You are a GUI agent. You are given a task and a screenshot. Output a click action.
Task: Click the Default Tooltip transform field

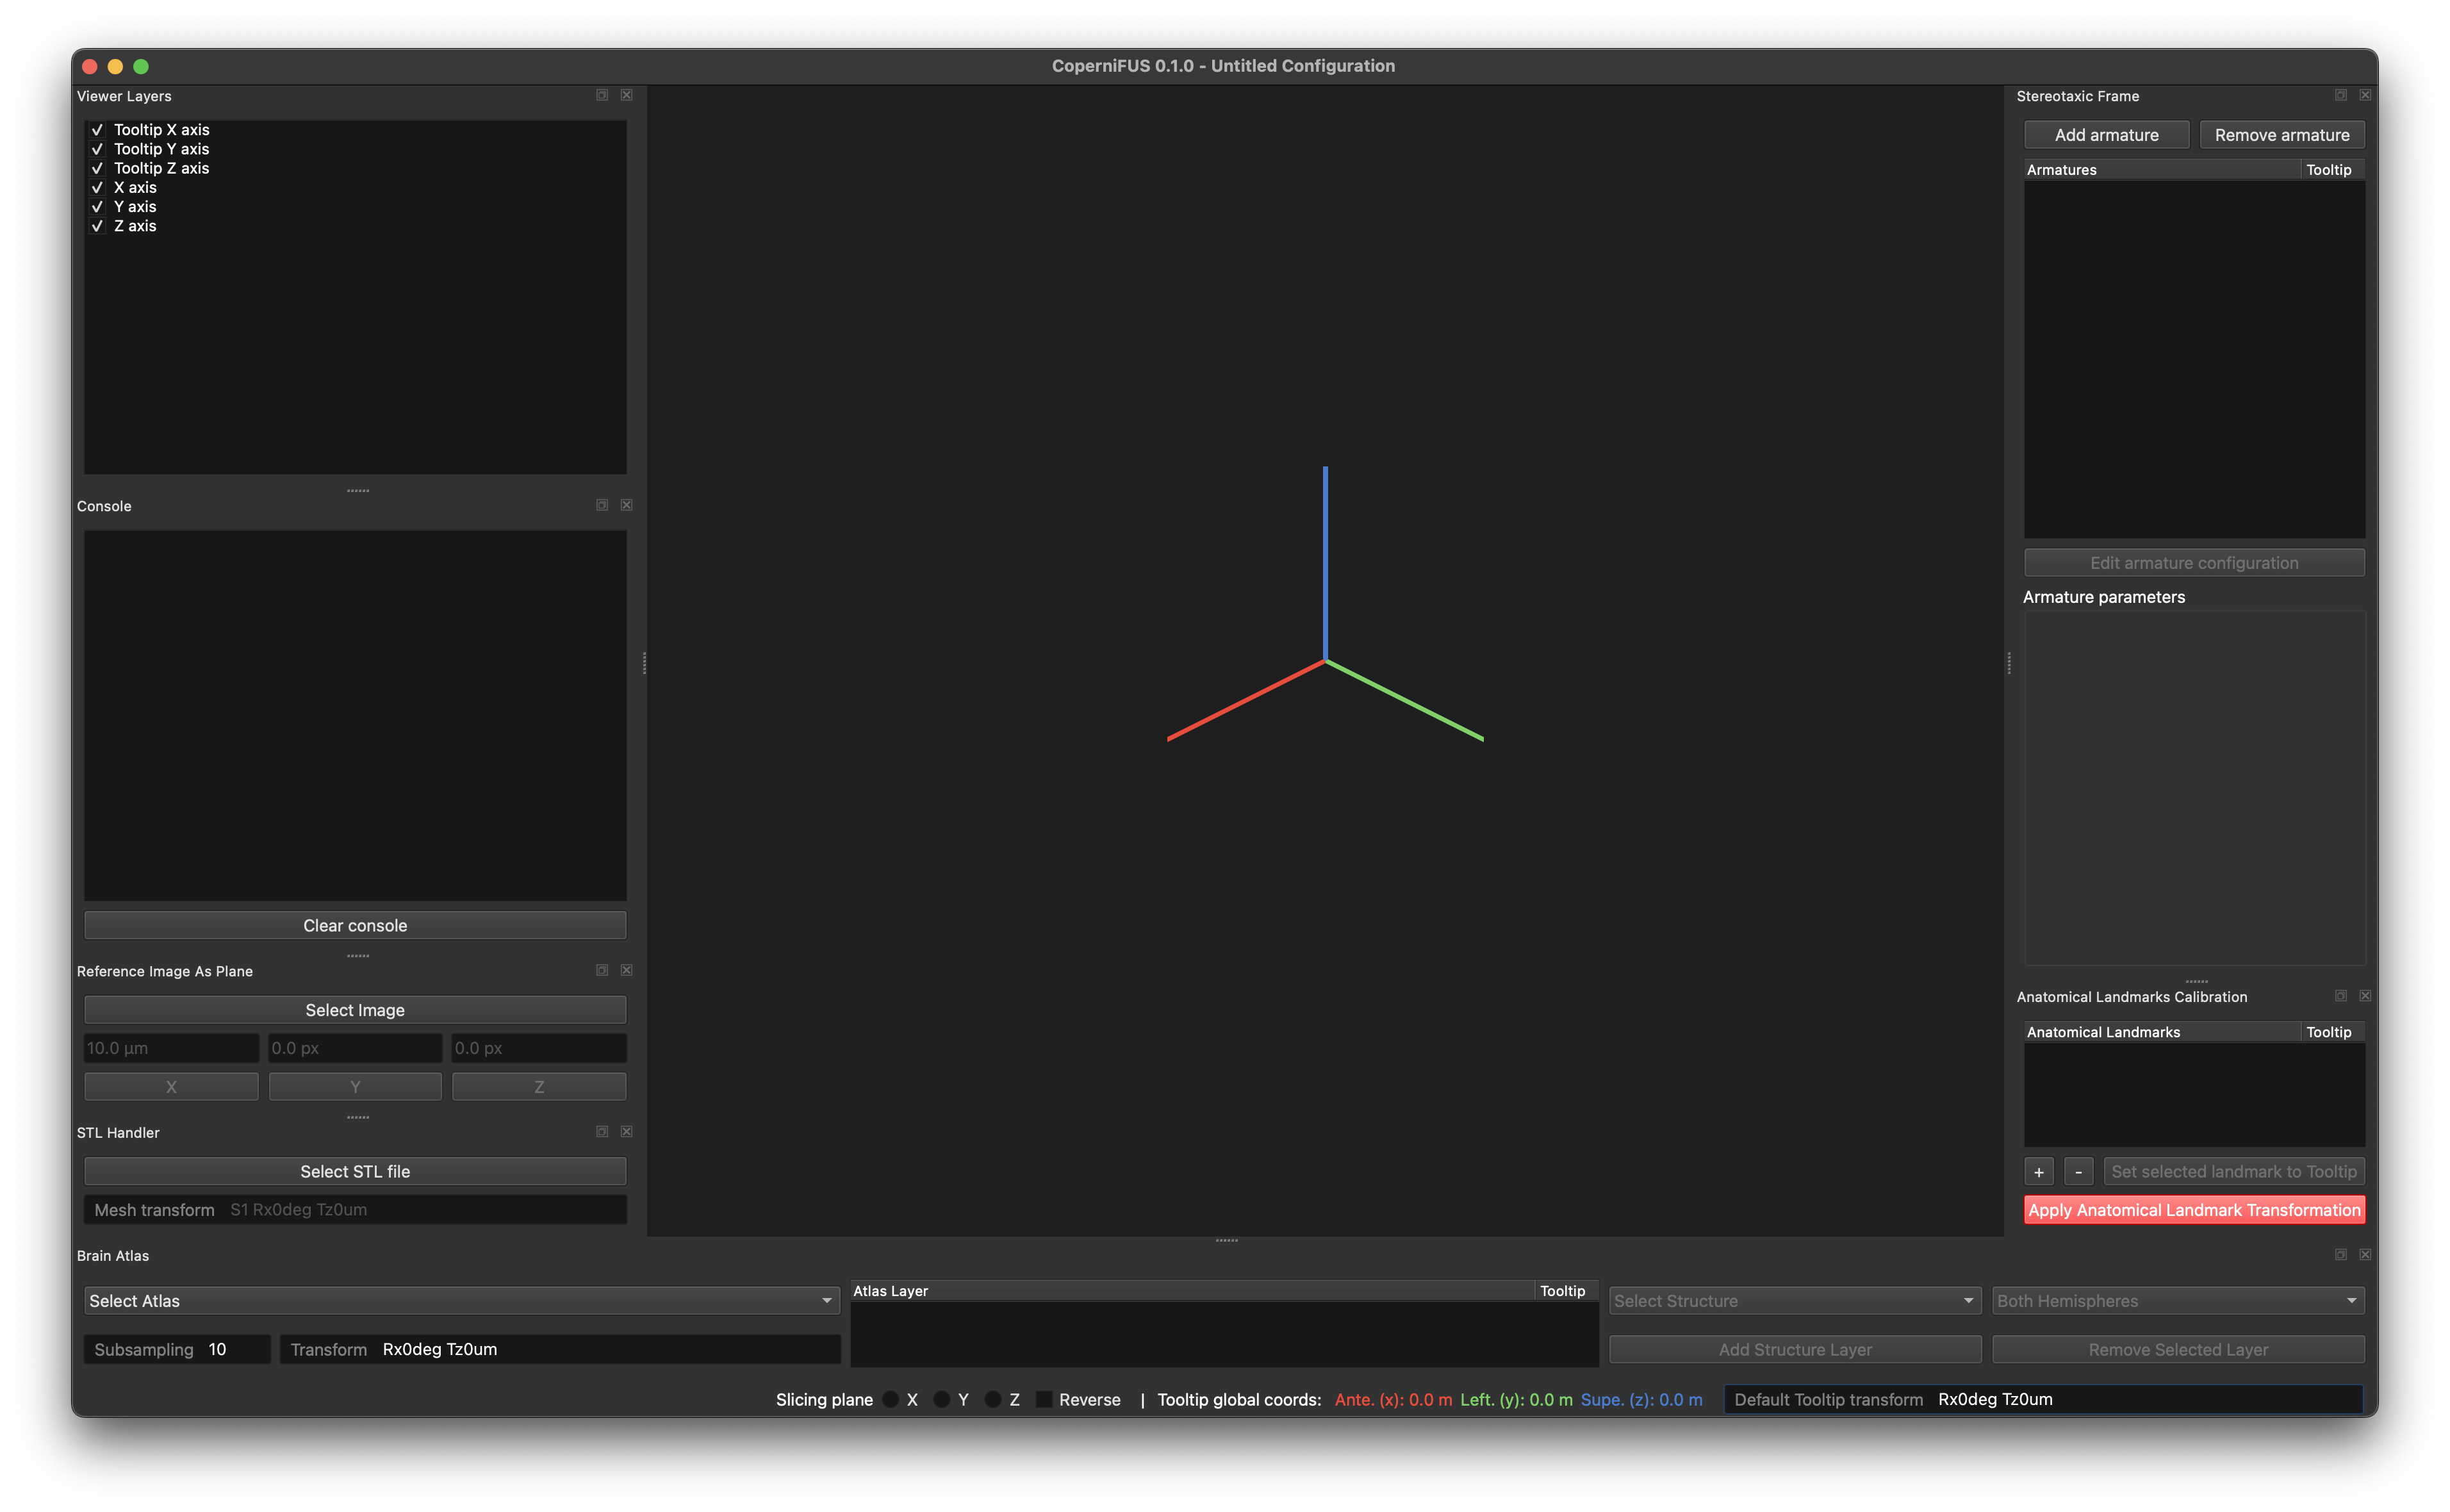pyautogui.click(x=2044, y=1400)
